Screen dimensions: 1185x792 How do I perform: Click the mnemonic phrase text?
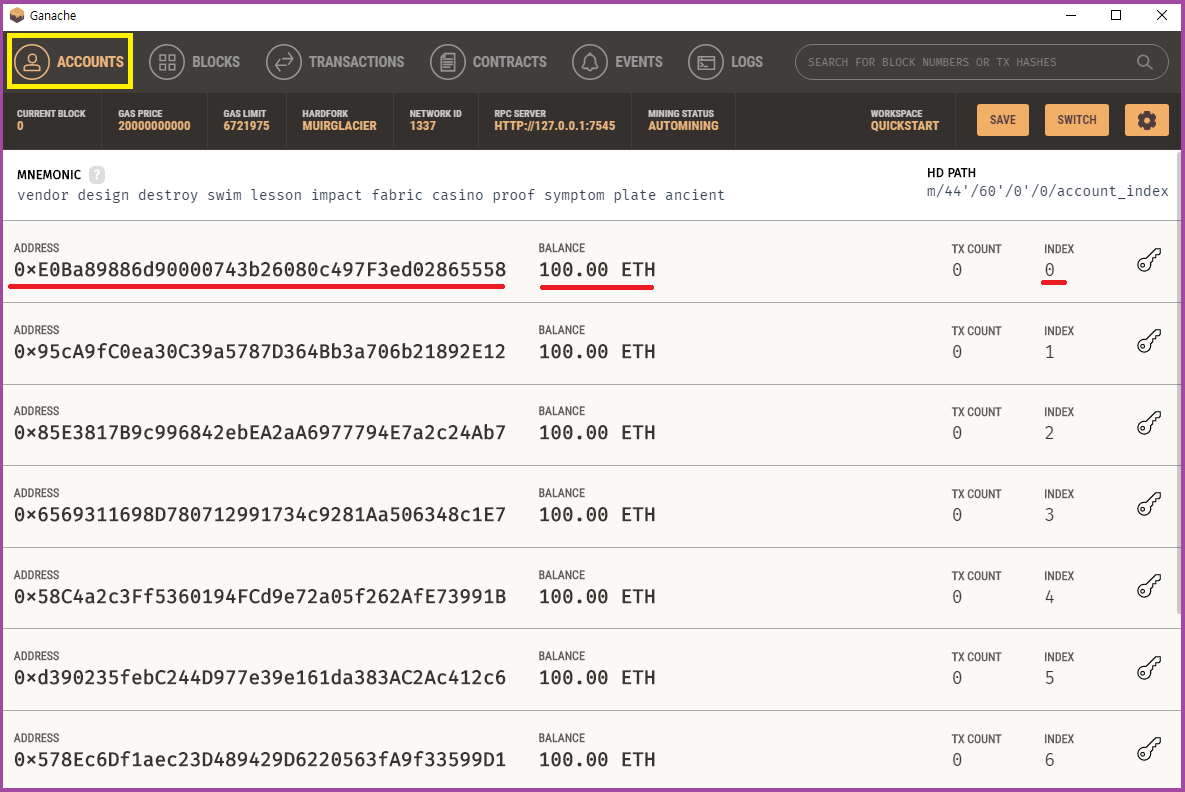click(370, 195)
